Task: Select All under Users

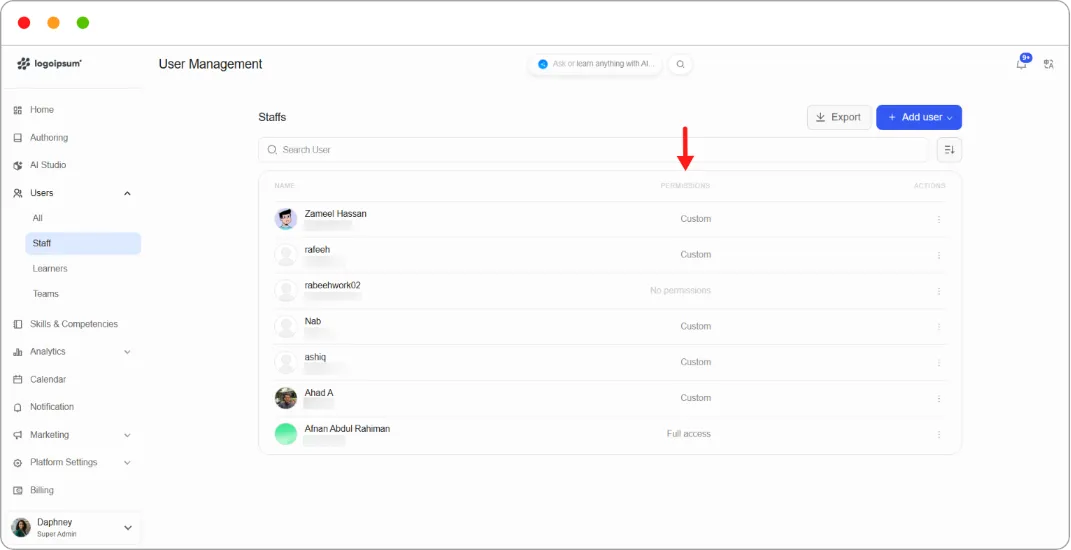Action: point(38,218)
